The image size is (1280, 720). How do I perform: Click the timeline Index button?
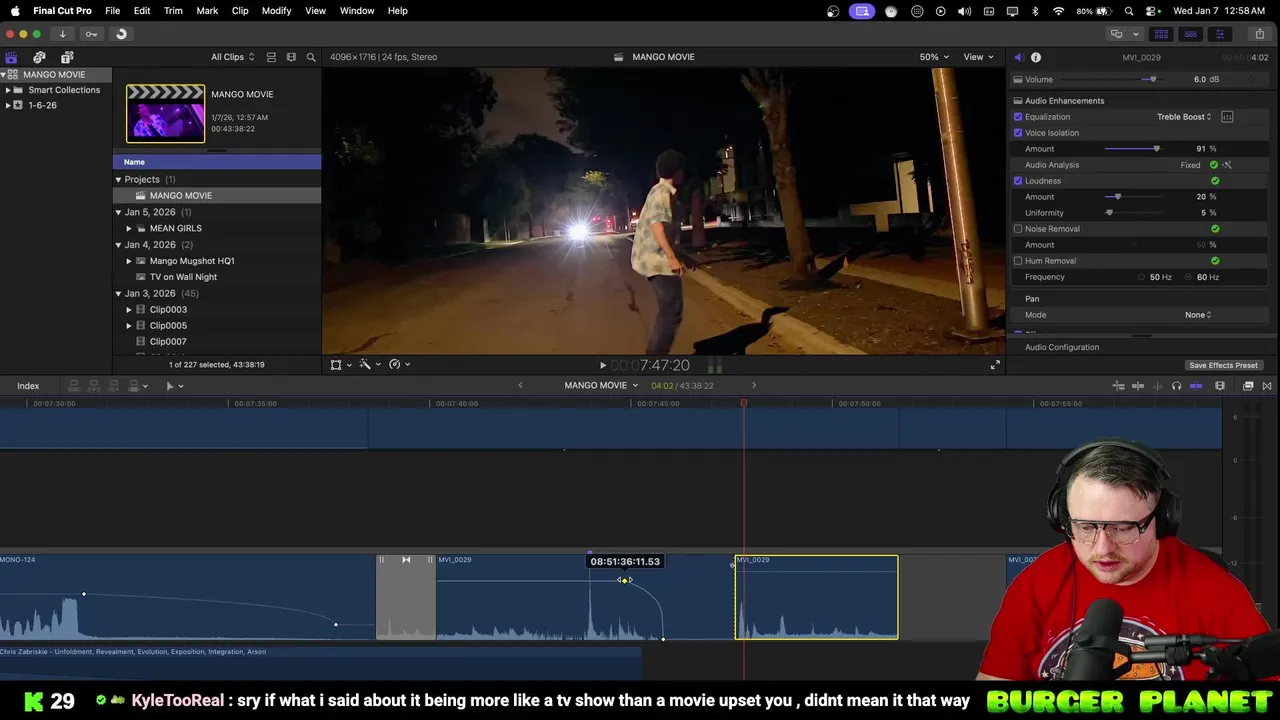[x=28, y=386]
